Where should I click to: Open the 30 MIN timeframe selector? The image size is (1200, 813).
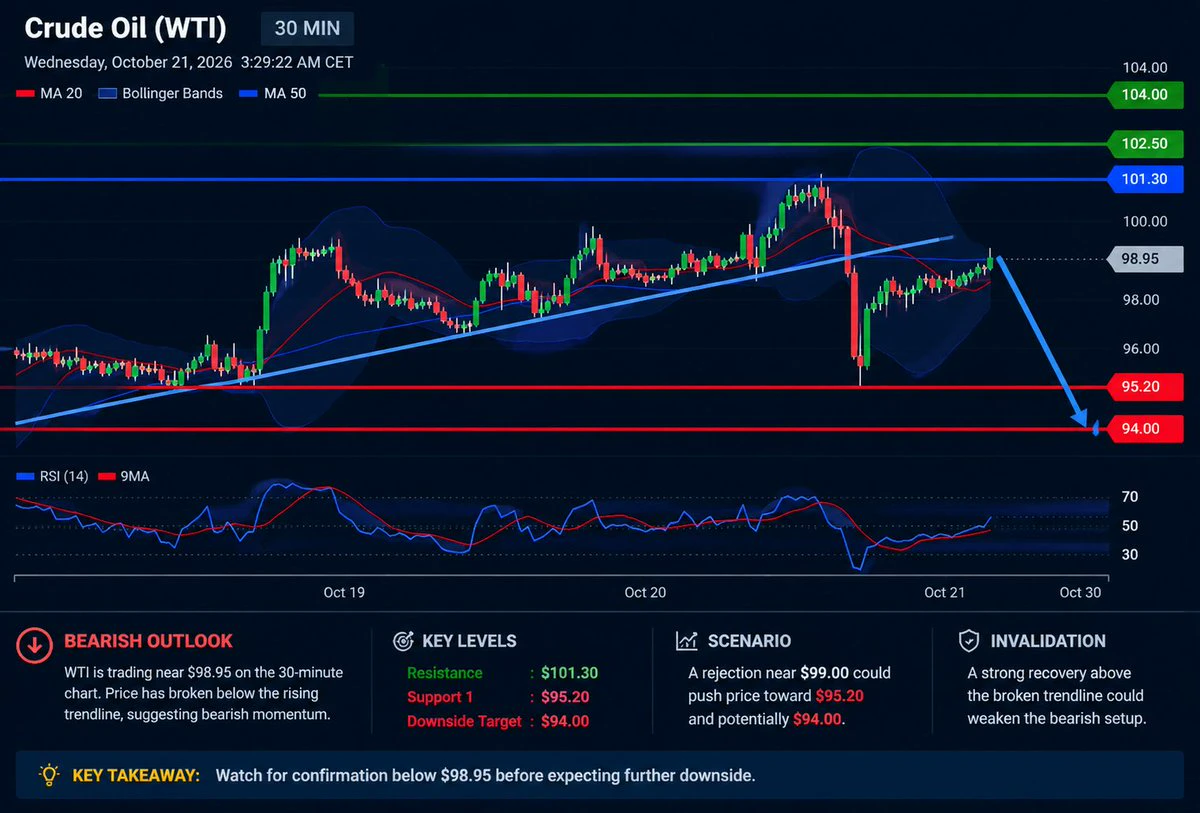tap(307, 29)
